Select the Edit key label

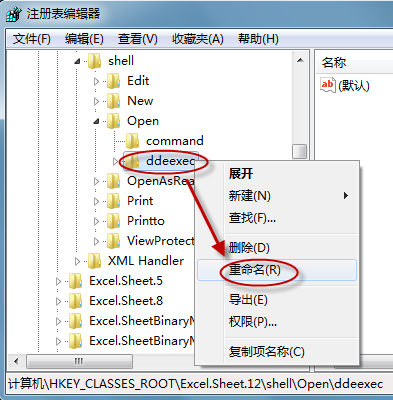[138, 81]
